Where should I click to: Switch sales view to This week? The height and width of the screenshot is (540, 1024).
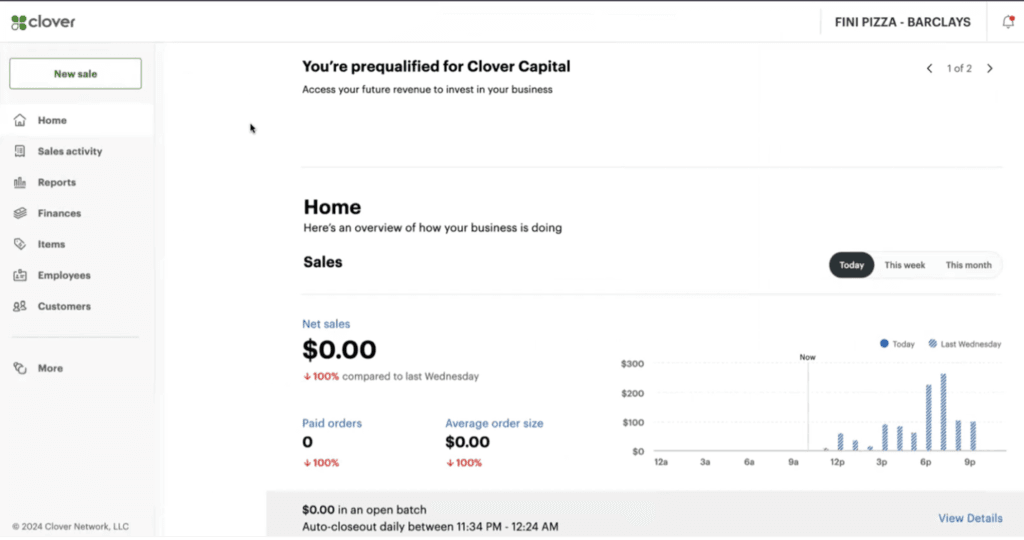click(904, 265)
